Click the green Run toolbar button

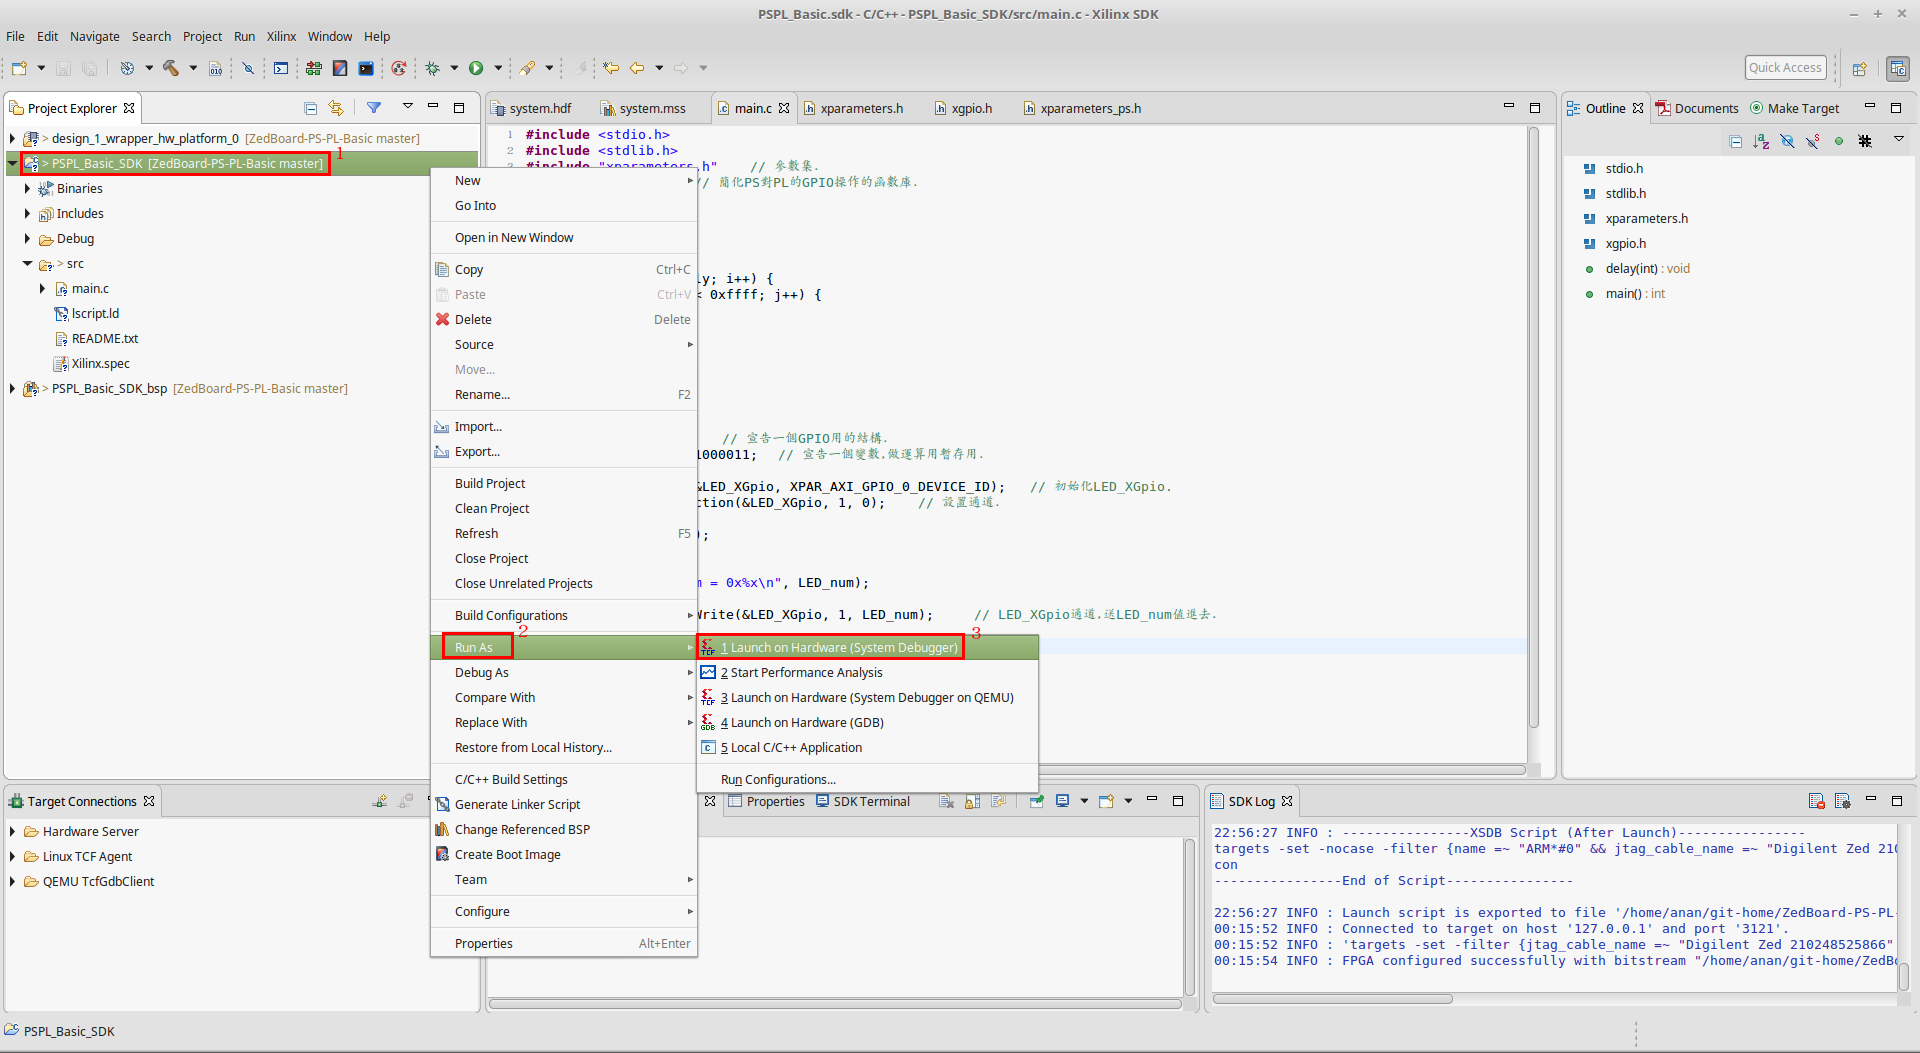coord(476,68)
